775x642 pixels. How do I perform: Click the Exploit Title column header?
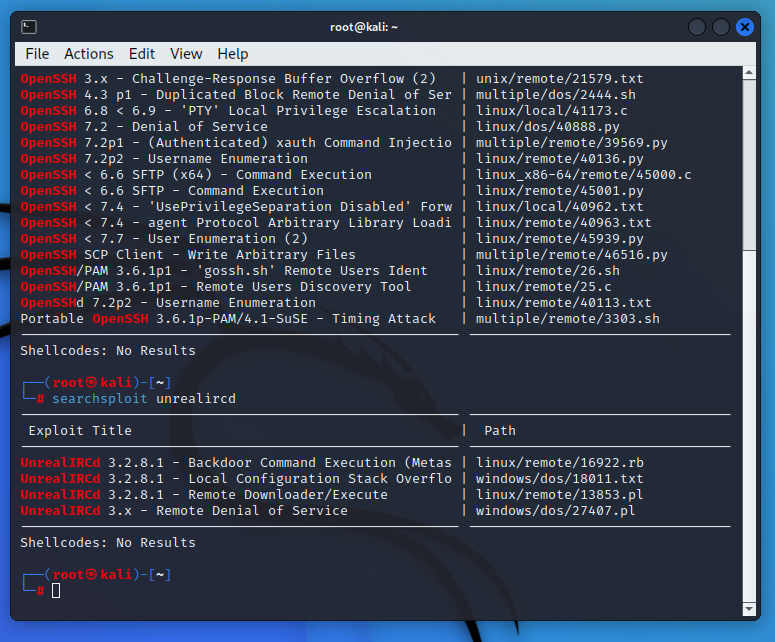coord(80,430)
